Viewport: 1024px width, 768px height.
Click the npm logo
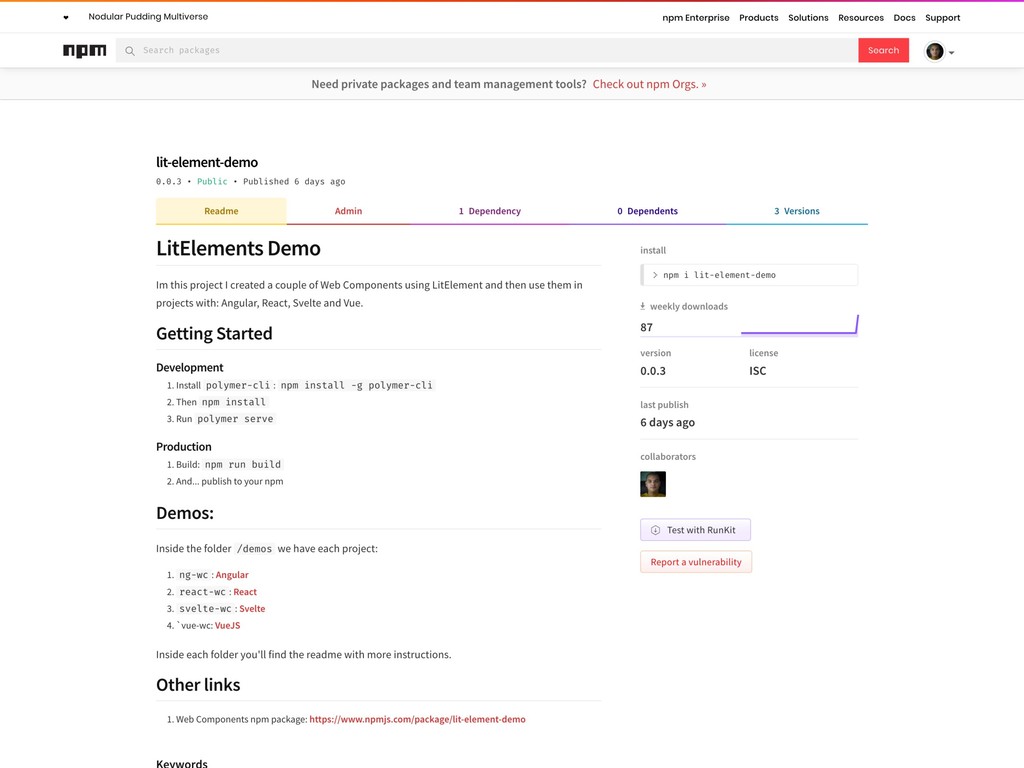click(85, 51)
